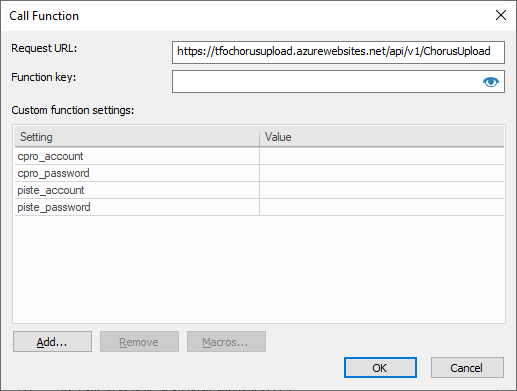The height and width of the screenshot is (391, 517).
Task: Cancel the Call Function dialog
Action: (x=467, y=368)
